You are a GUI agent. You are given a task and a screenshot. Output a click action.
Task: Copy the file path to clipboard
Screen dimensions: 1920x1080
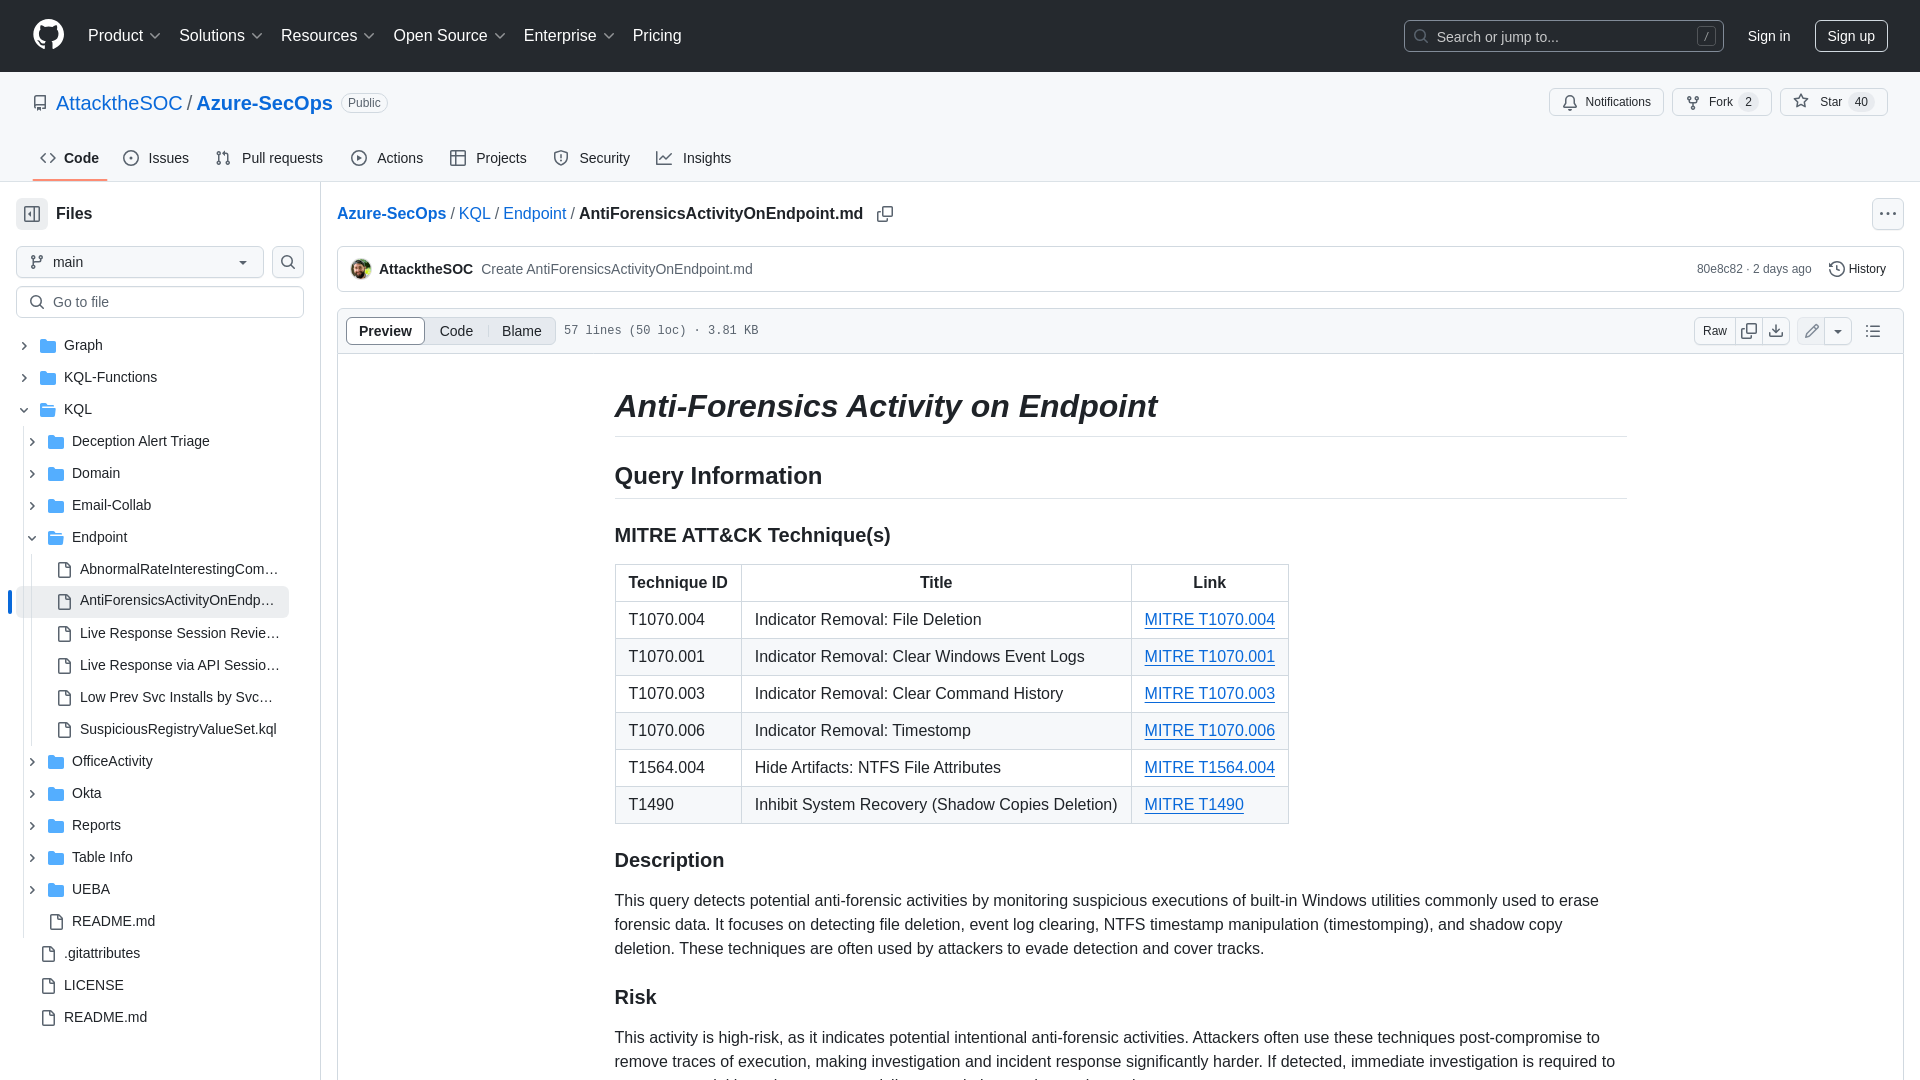(885, 214)
